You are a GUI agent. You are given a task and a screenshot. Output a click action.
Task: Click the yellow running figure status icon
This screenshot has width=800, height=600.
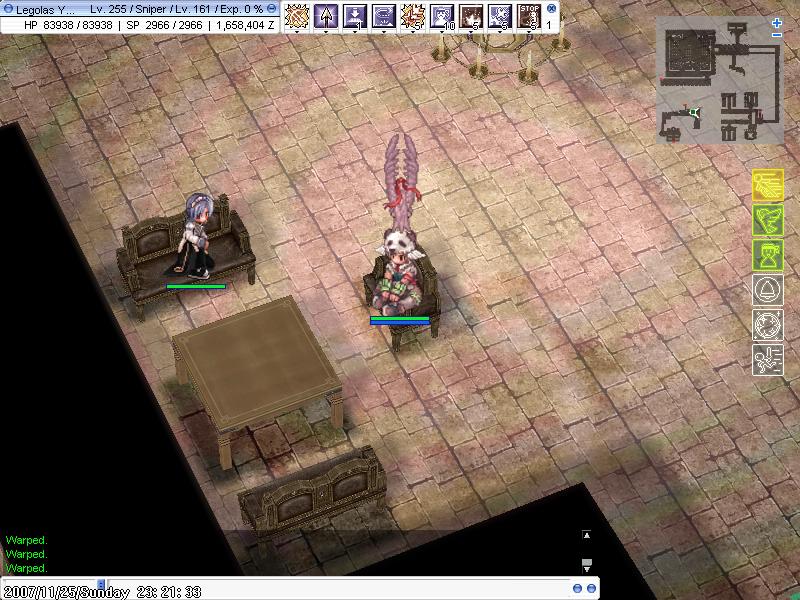point(767,186)
